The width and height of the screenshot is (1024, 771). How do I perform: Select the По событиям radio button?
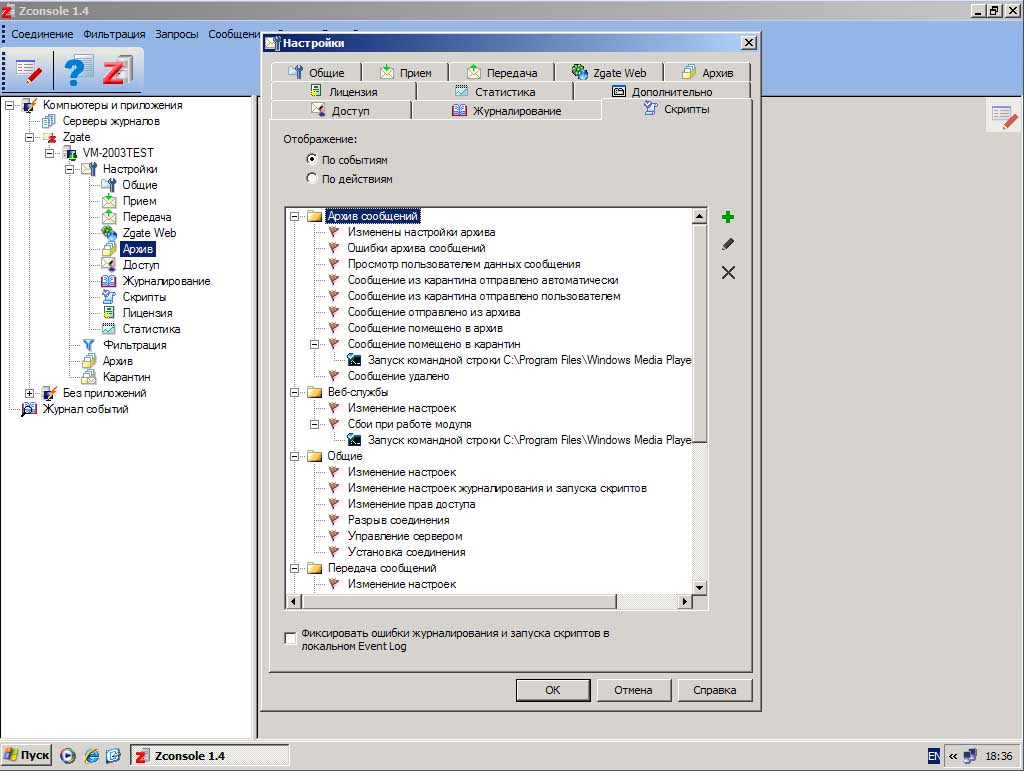tap(312, 159)
